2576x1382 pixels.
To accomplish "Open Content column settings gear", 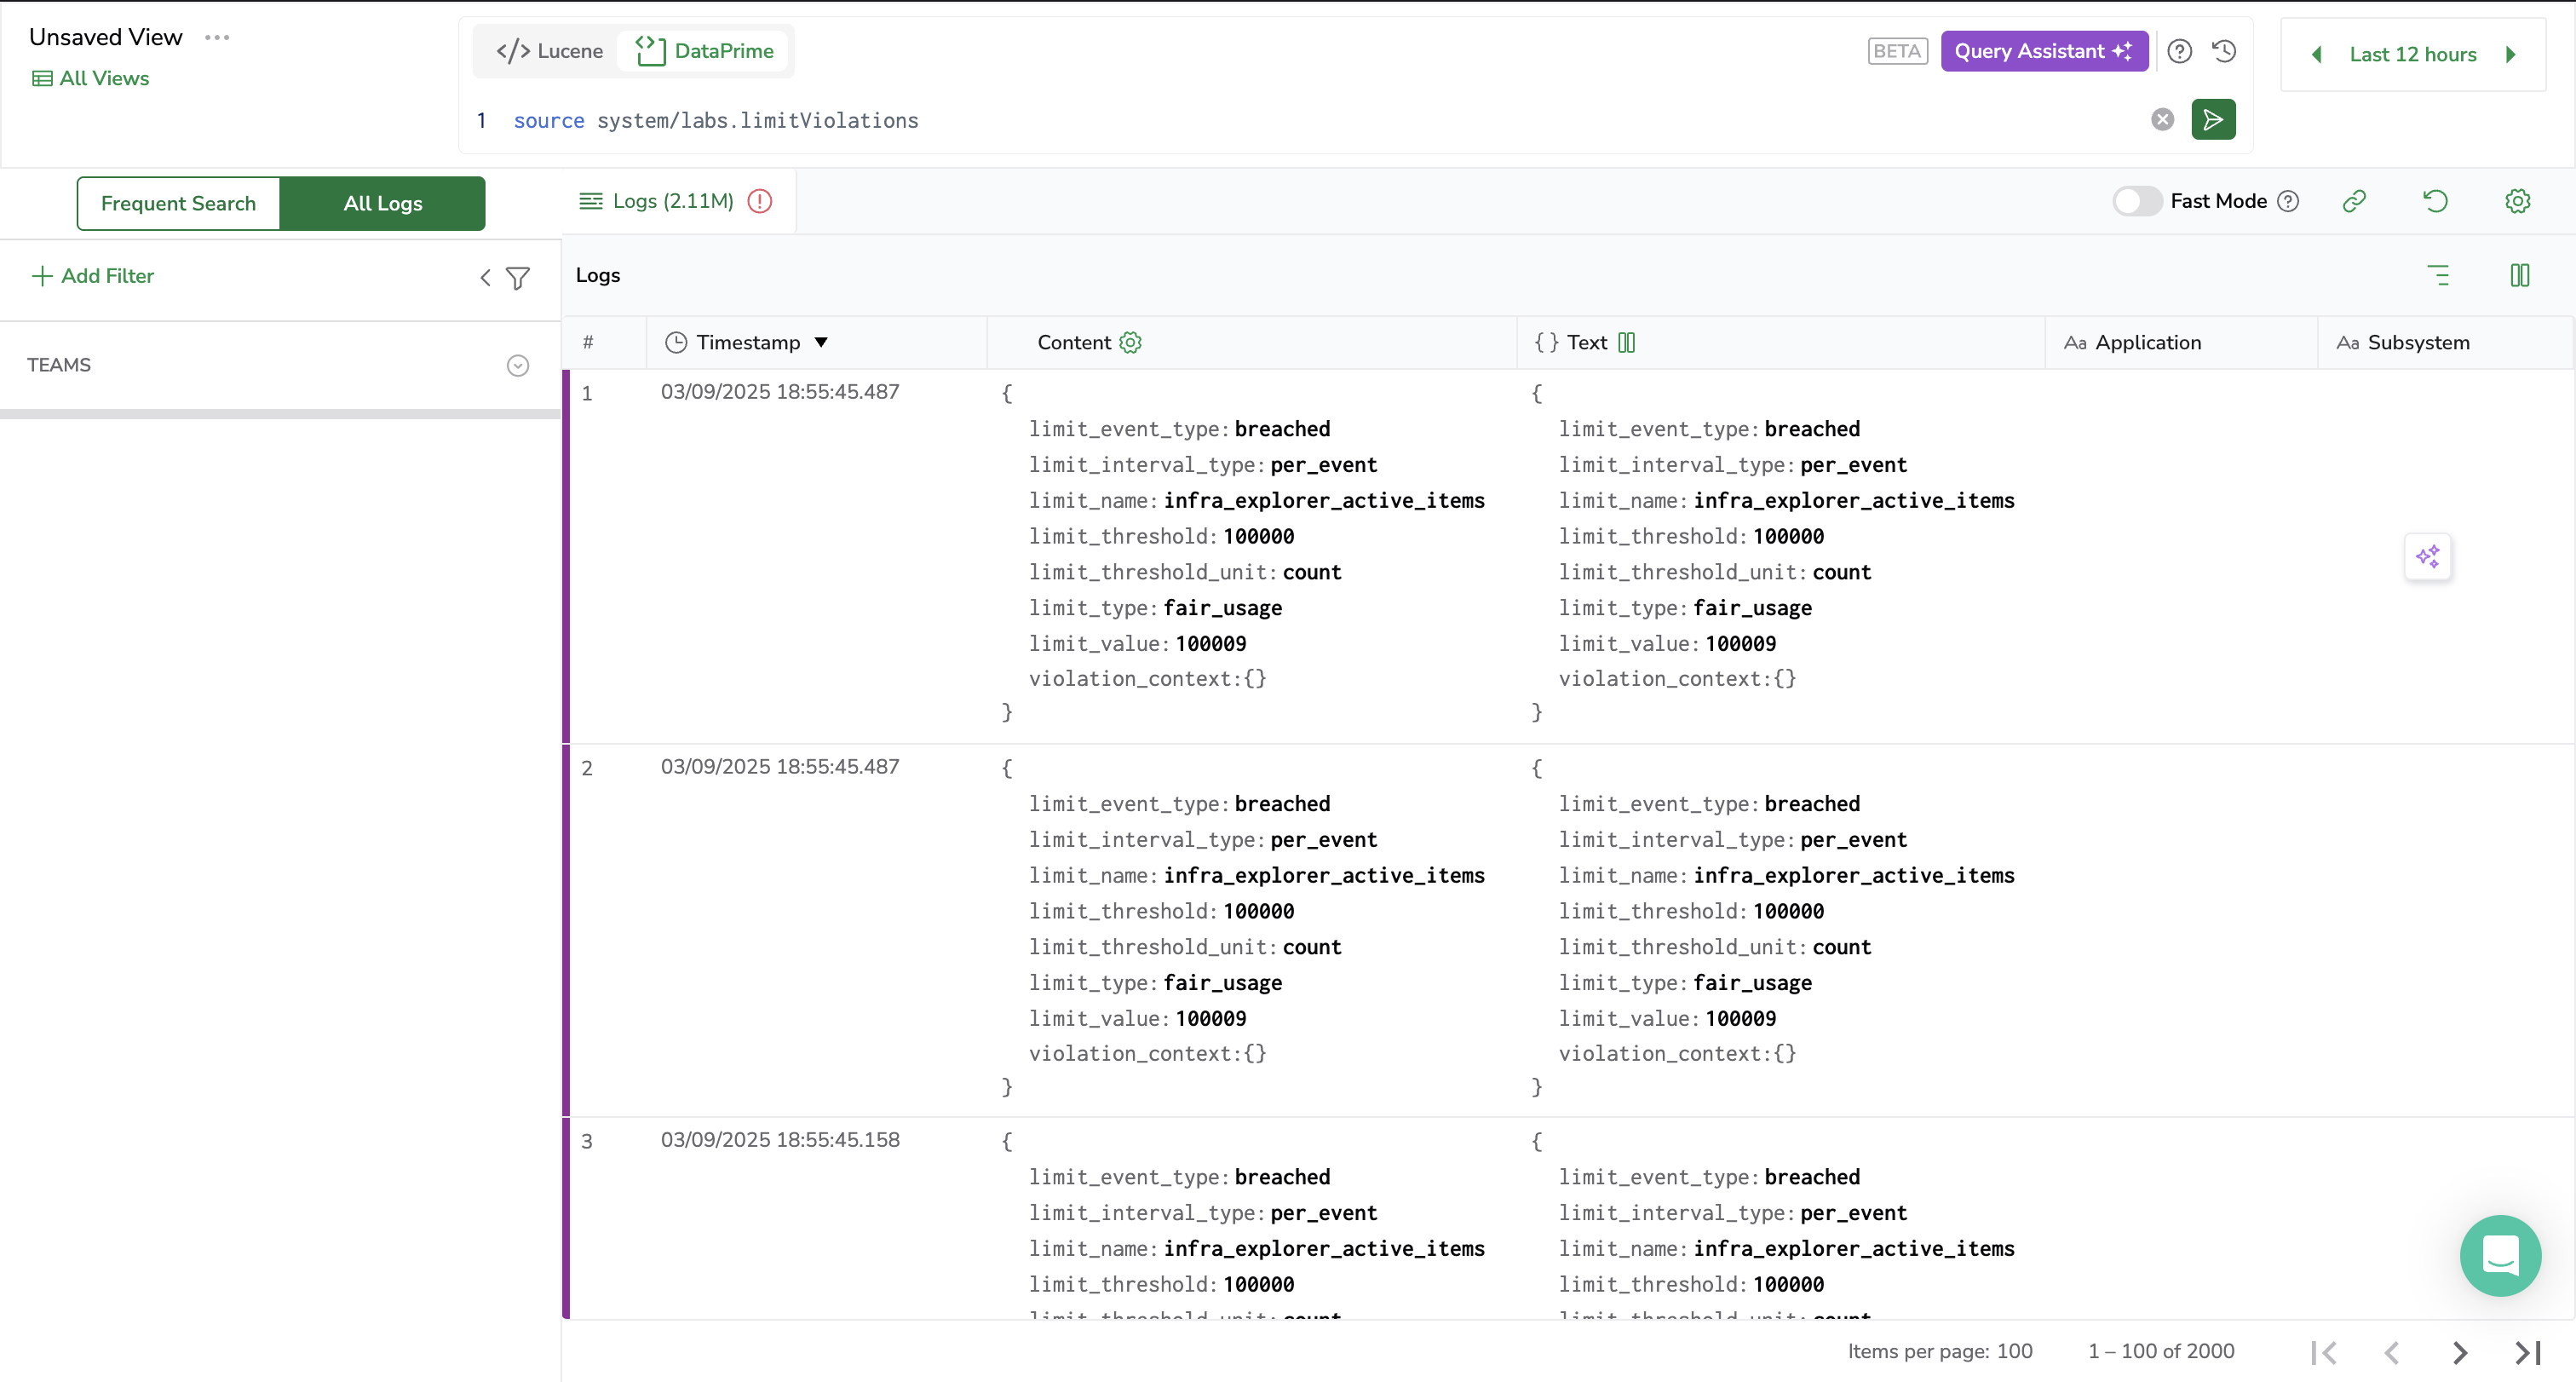I will tap(1130, 342).
